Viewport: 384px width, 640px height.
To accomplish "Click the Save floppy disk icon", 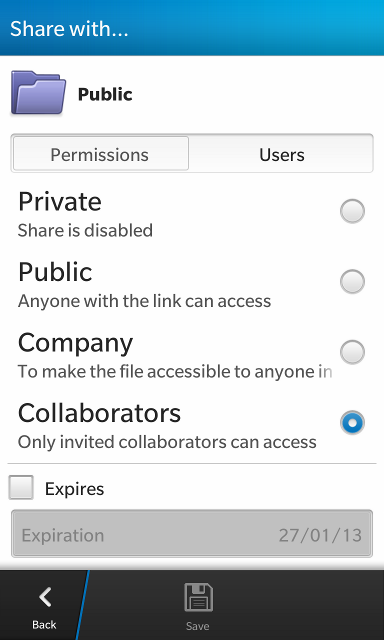I will tap(198, 597).
